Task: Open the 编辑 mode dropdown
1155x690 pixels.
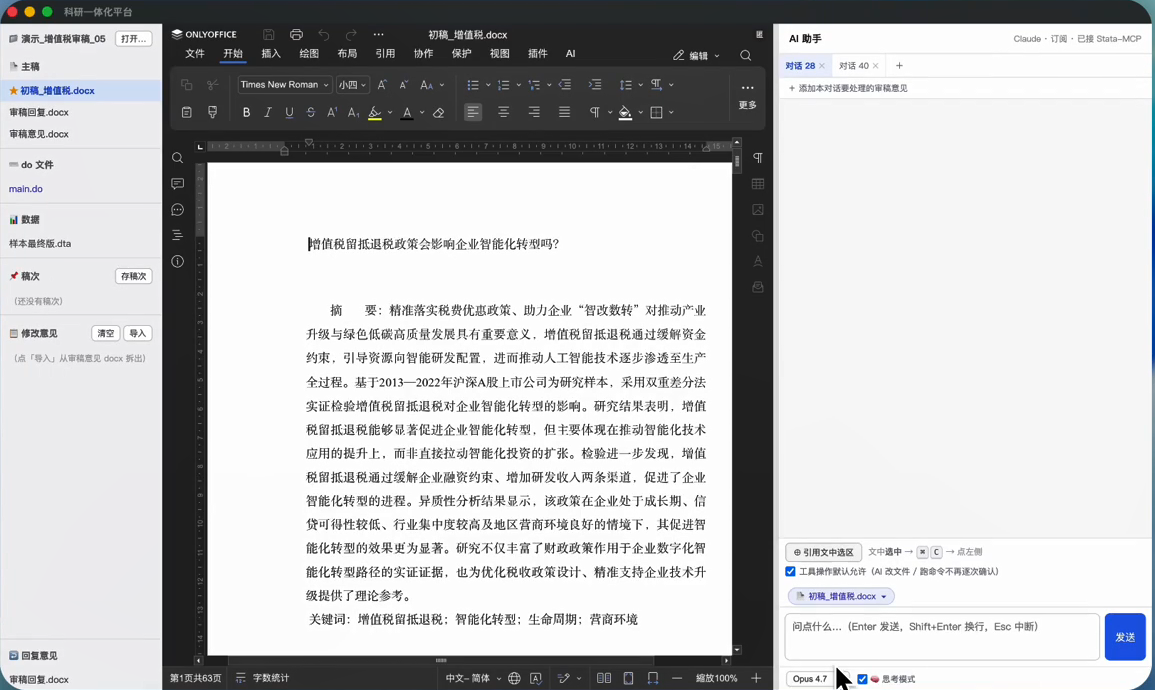Action: [x=696, y=55]
